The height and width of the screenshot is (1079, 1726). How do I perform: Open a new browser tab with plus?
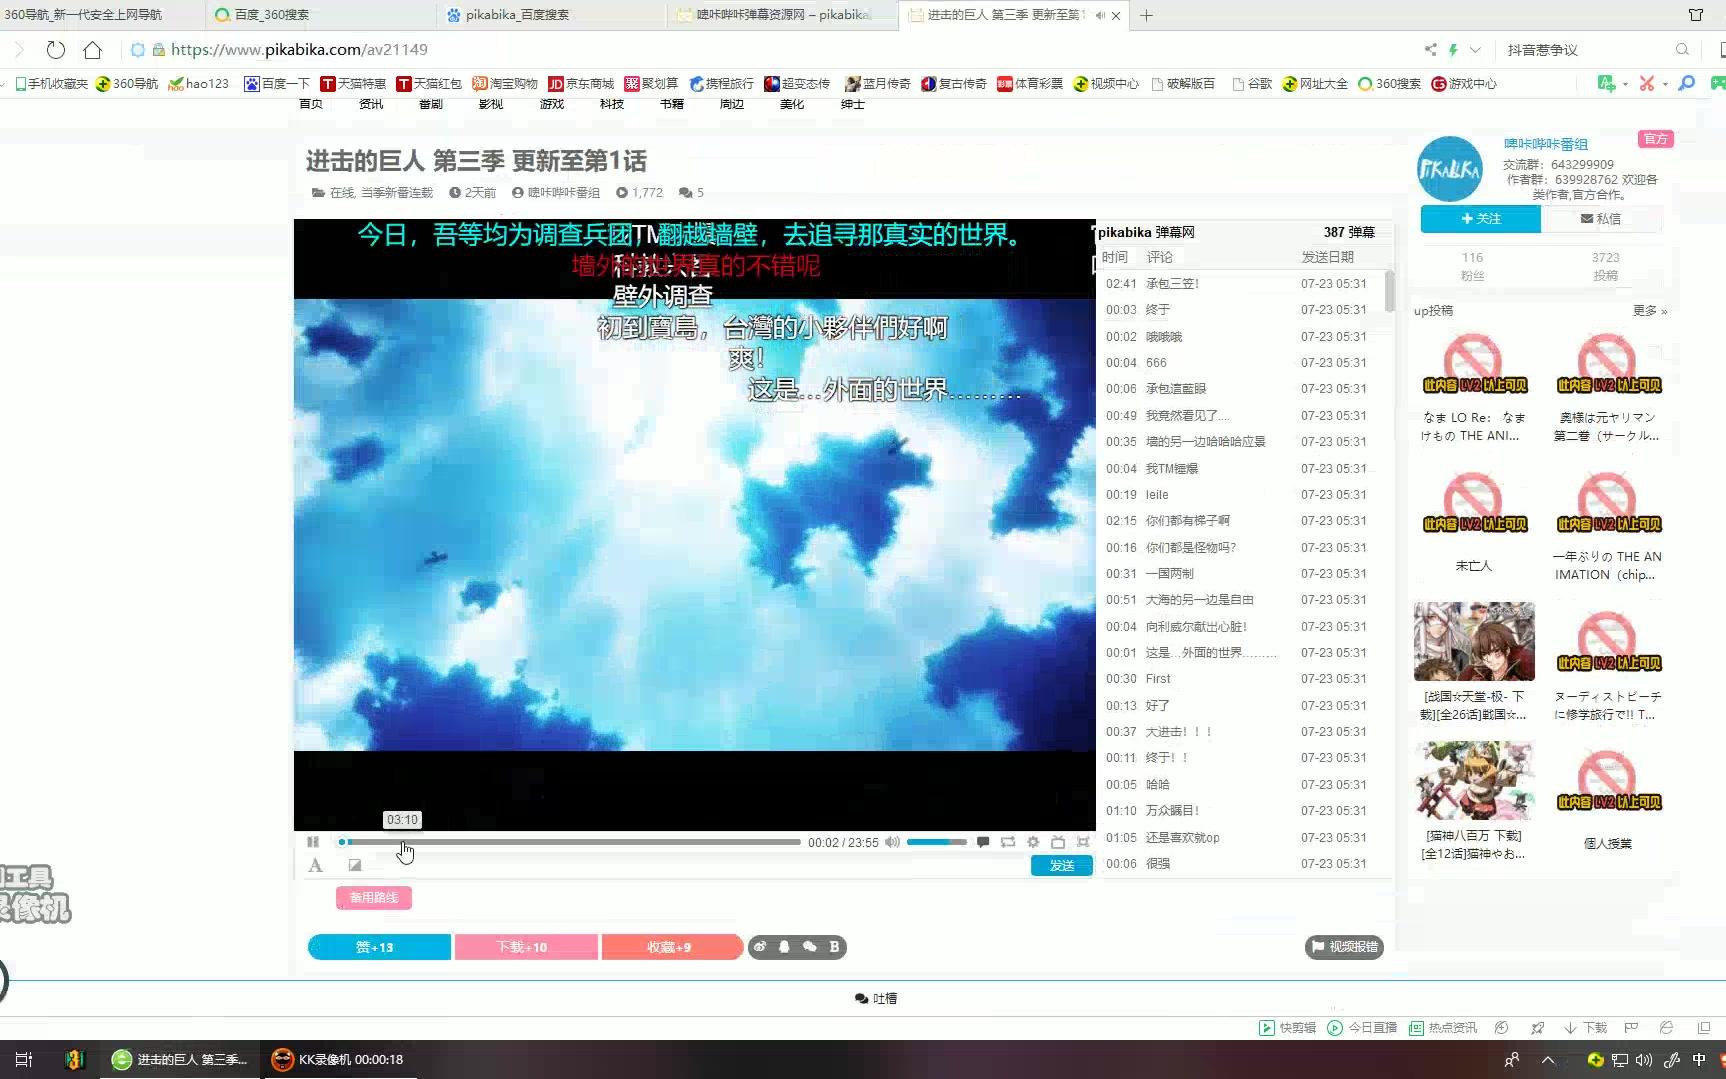pyautogui.click(x=1146, y=15)
